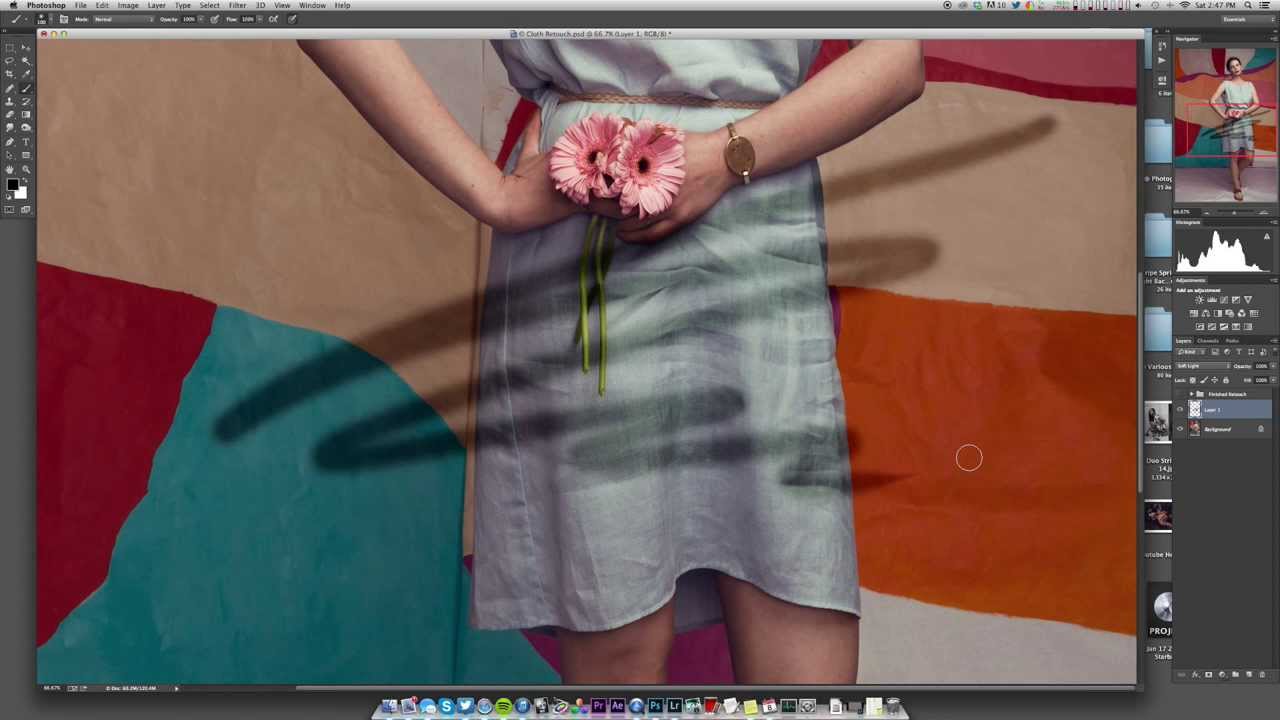Select the Brush tool in toolbox
The image size is (1280, 720).
point(26,88)
